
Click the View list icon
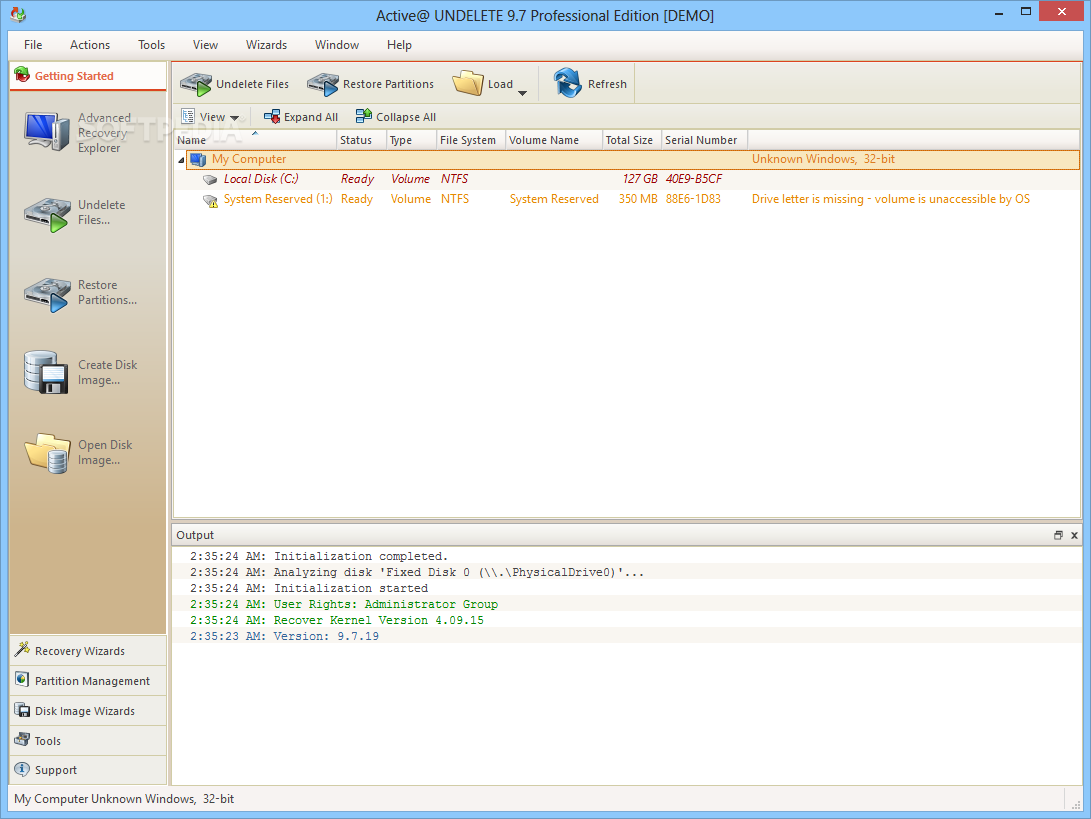(188, 116)
